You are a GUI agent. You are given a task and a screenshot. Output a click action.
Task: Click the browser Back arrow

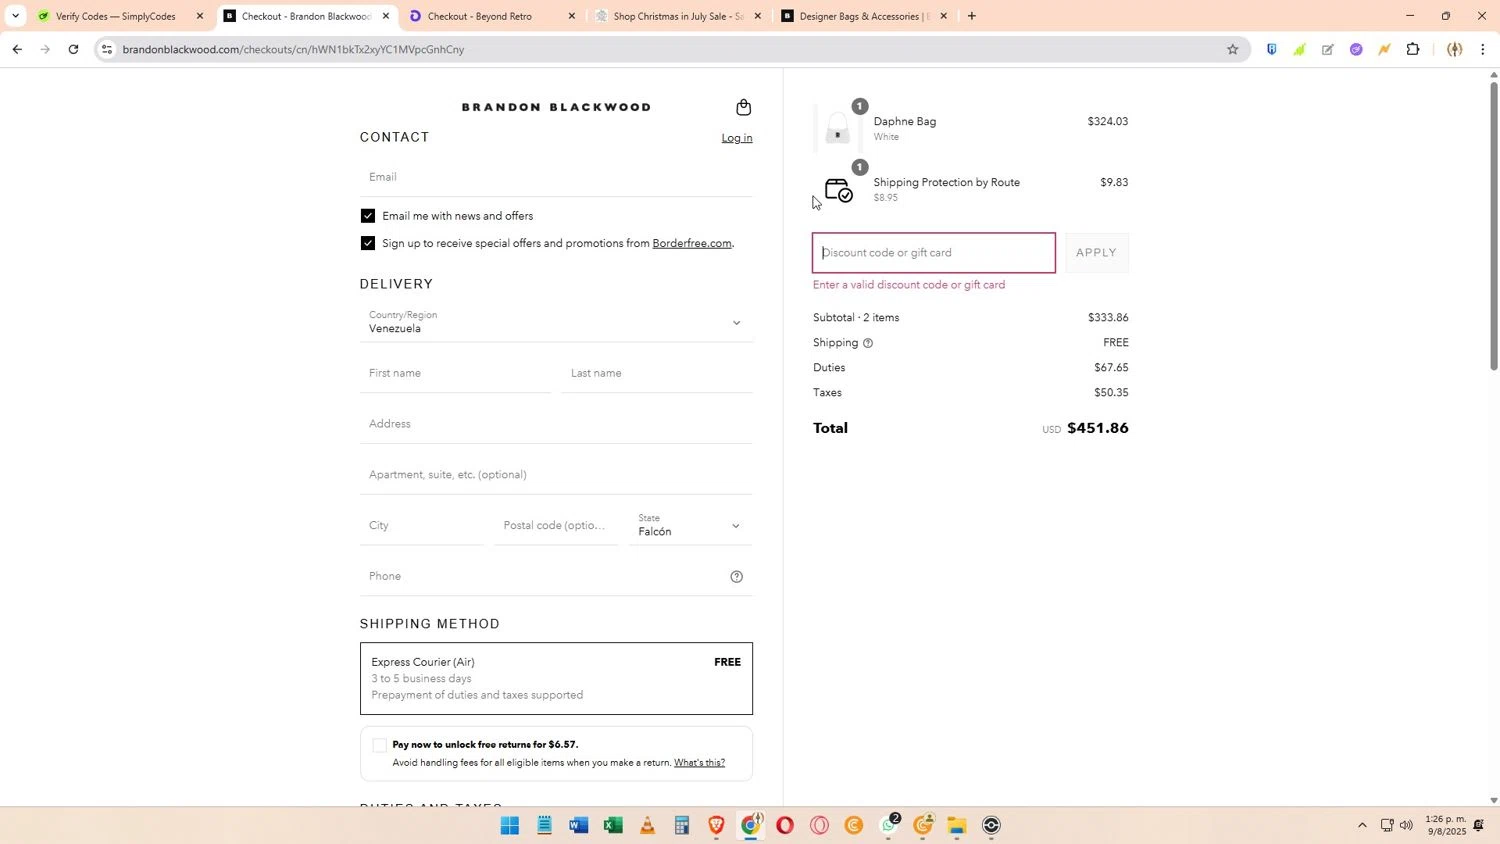17,49
